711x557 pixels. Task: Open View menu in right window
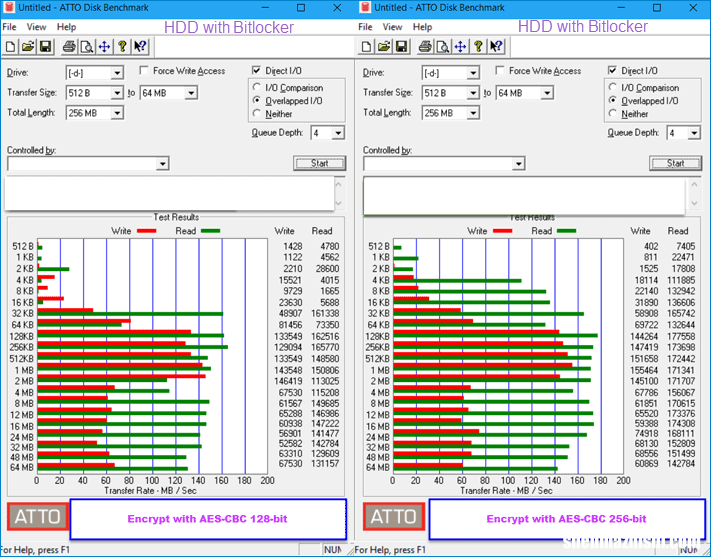pos(392,27)
